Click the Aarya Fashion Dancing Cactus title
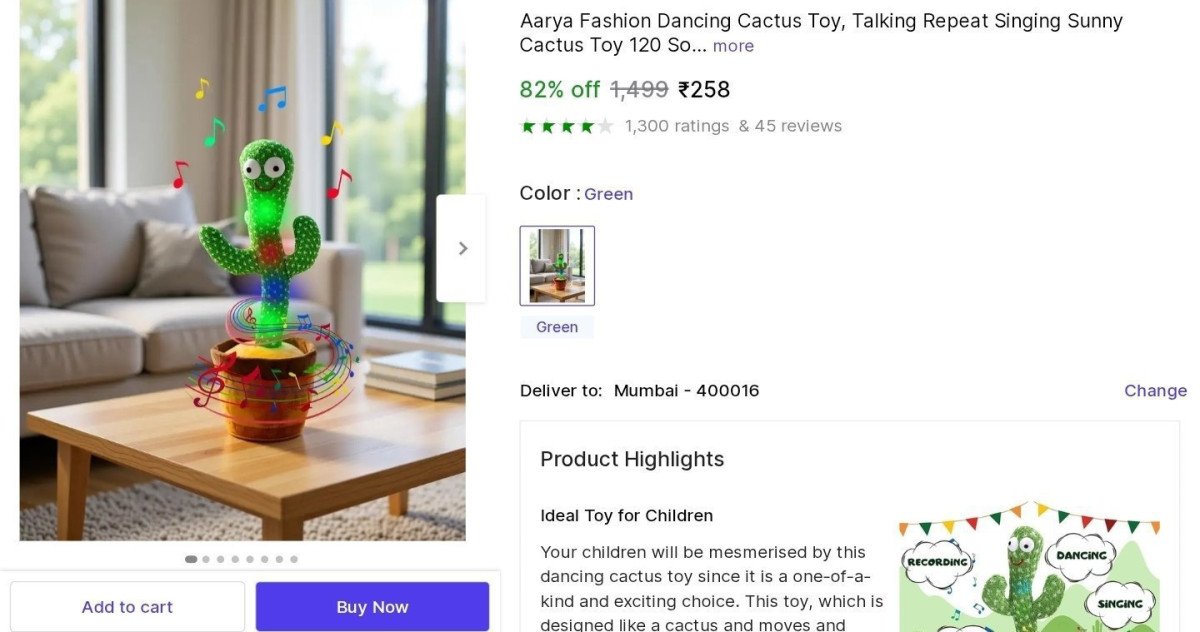 click(x=820, y=21)
